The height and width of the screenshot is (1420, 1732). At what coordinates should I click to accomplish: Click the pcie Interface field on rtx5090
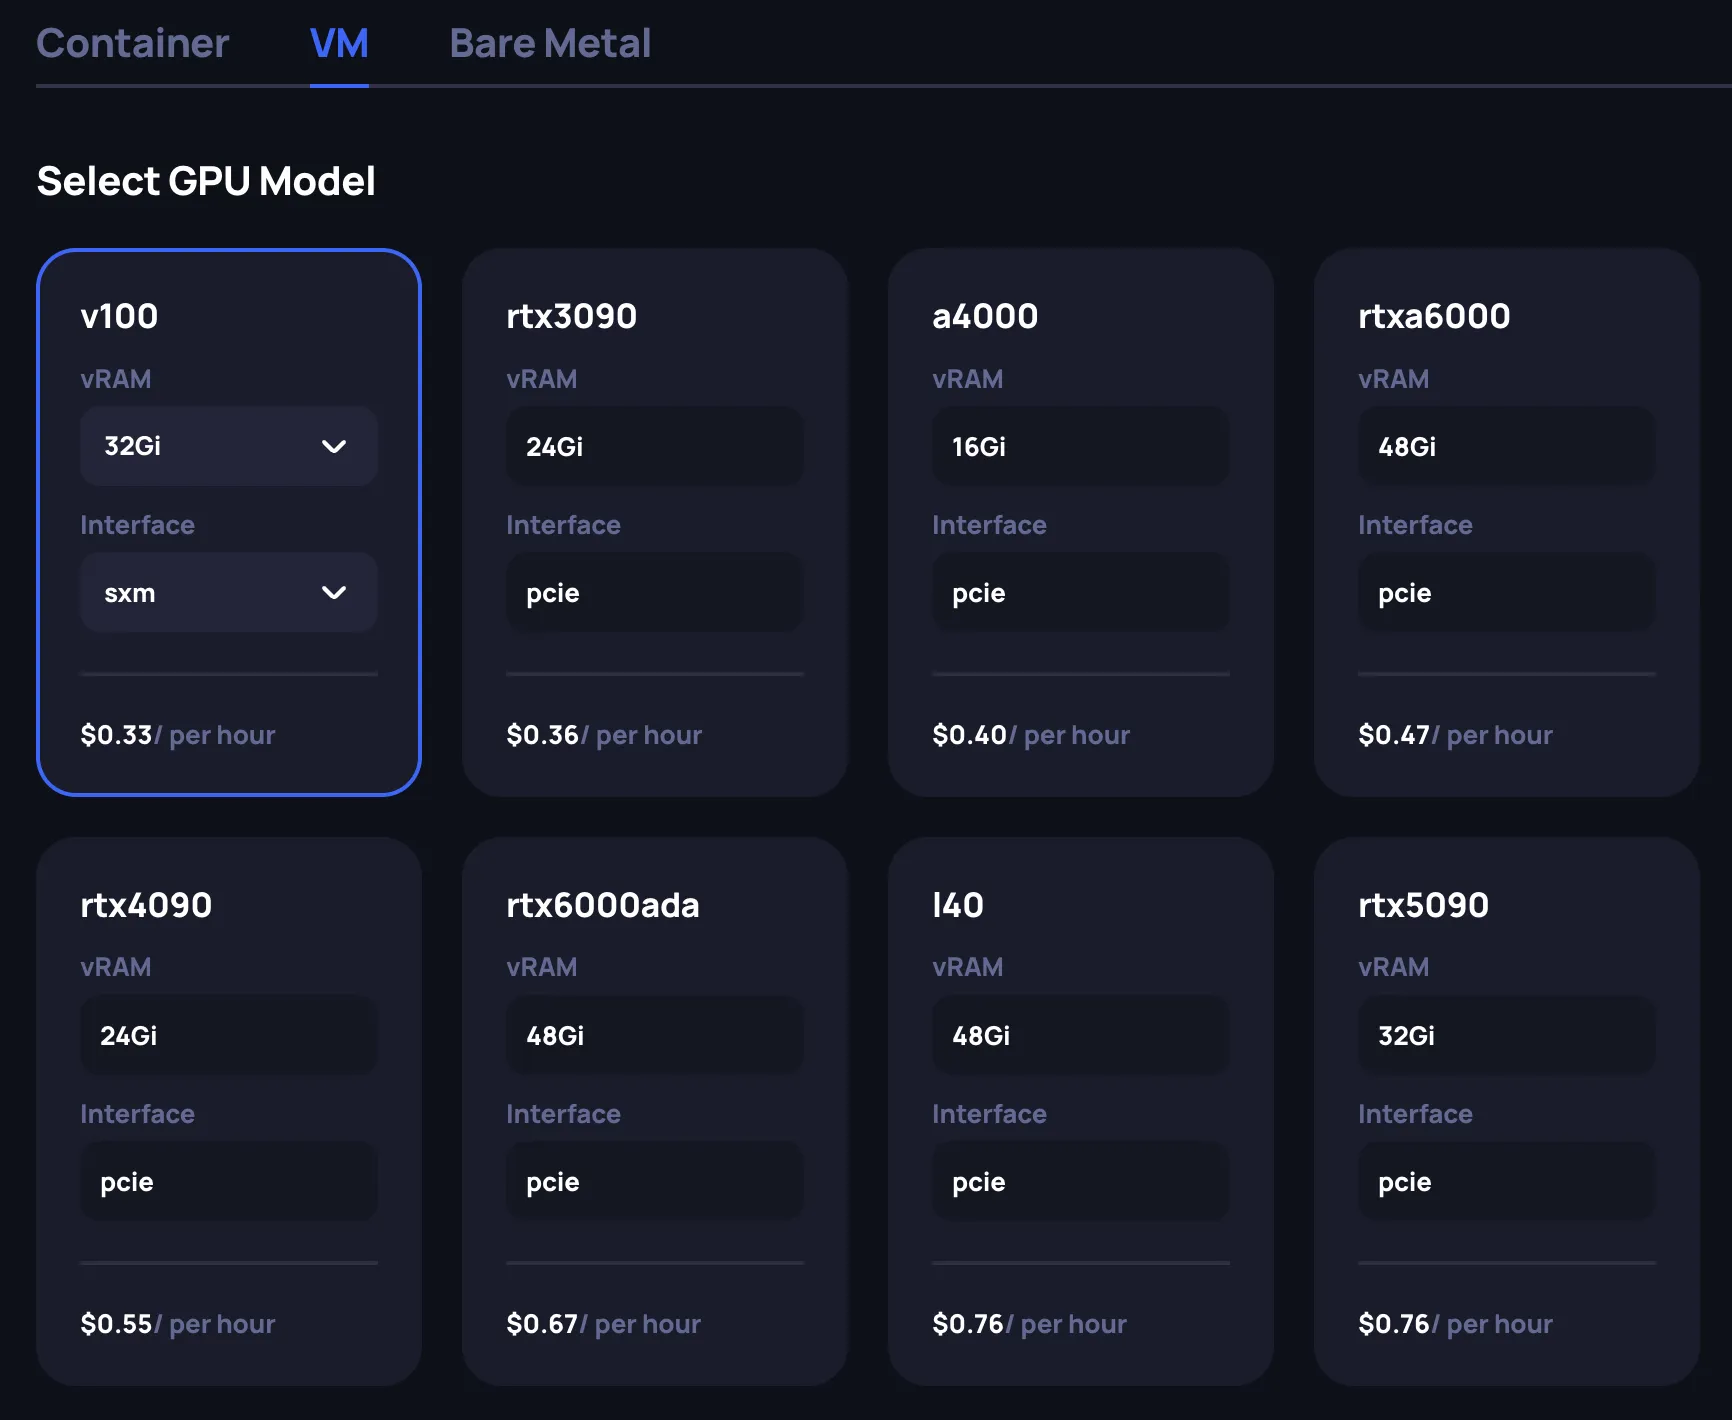(x=1506, y=1181)
